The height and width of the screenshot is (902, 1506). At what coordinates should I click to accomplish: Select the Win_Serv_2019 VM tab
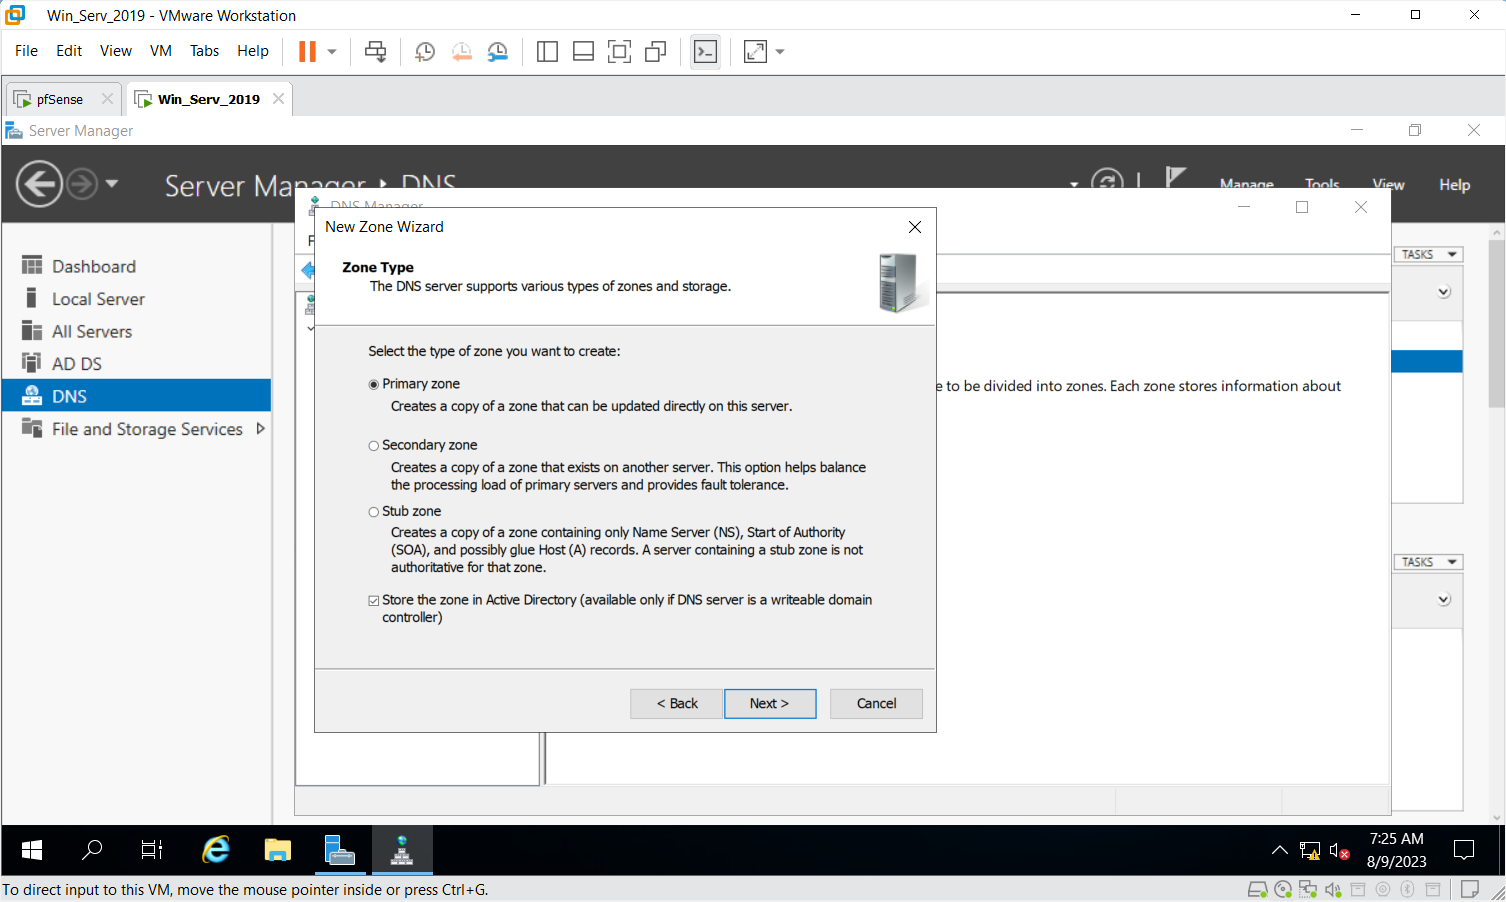pos(209,99)
